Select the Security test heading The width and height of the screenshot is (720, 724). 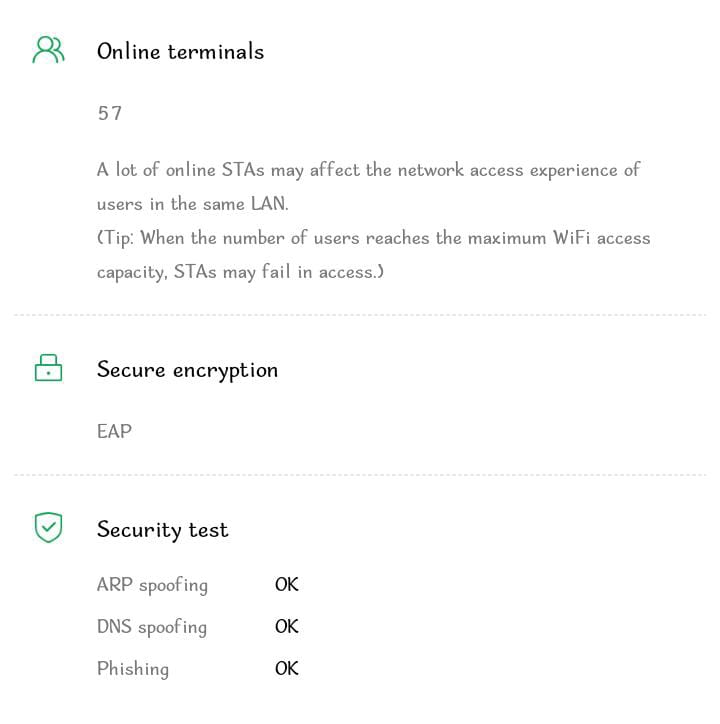[162, 530]
